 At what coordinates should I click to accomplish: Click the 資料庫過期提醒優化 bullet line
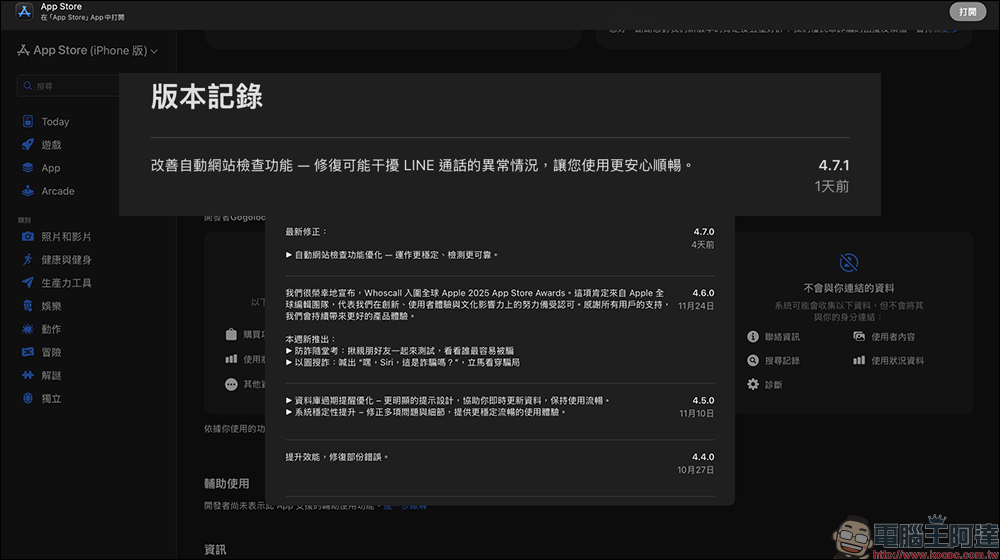click(x=448, y=400)
